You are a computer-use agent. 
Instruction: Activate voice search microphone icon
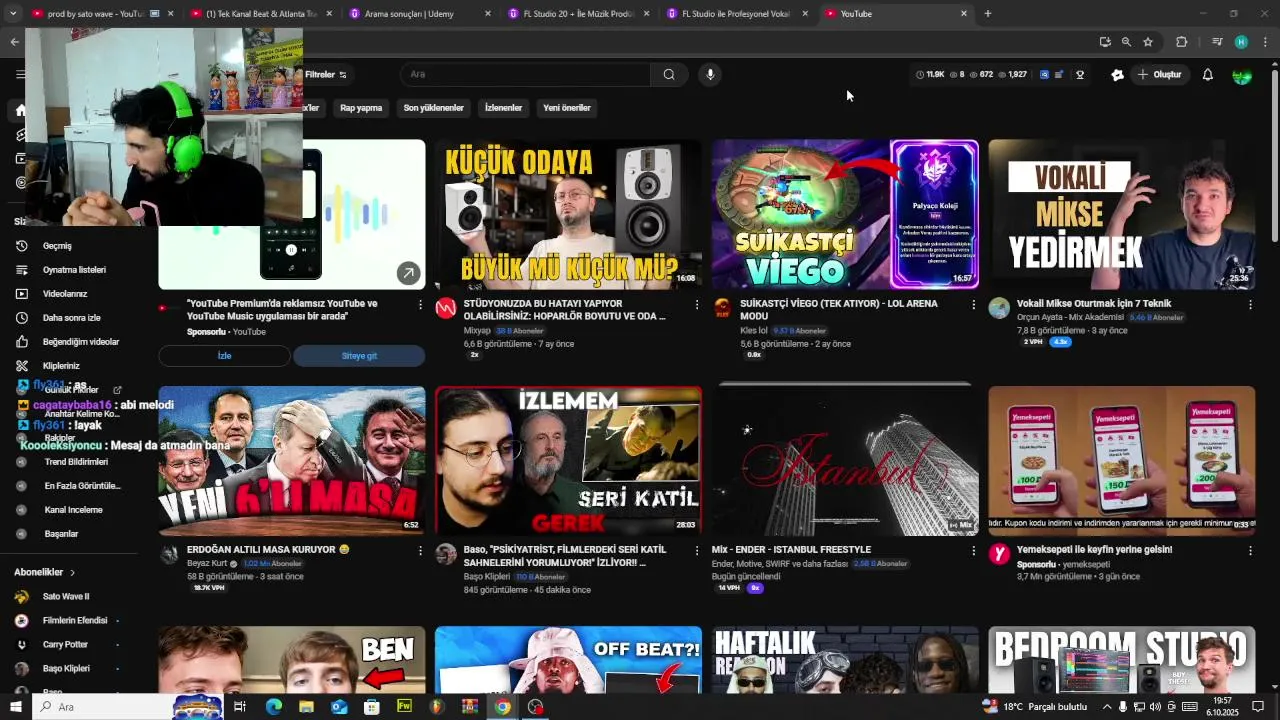[x=710, y=74]
